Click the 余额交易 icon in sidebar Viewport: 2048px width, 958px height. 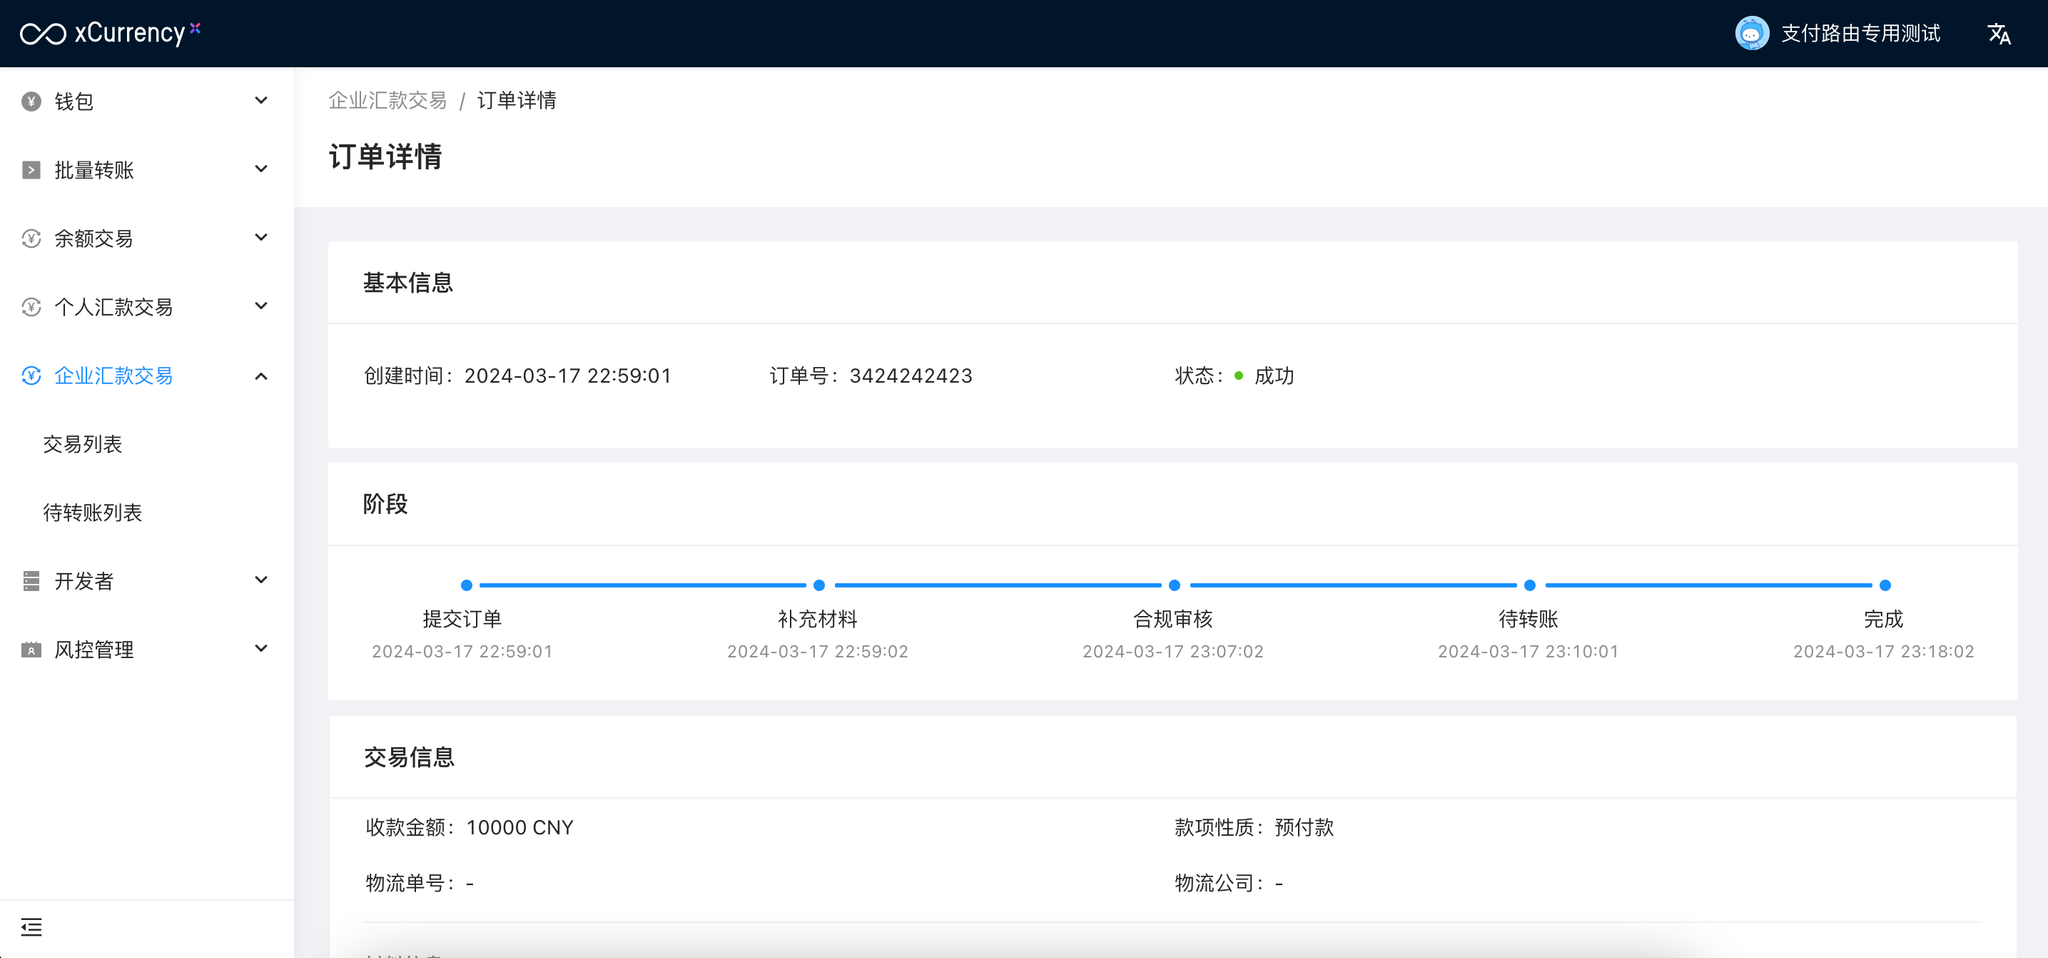(x=31, y=238)
